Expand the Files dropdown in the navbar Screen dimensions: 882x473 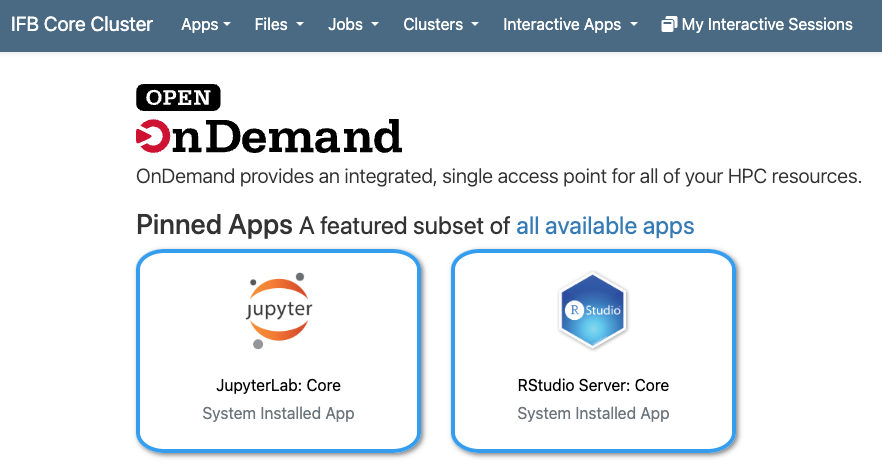coord(277,25)
